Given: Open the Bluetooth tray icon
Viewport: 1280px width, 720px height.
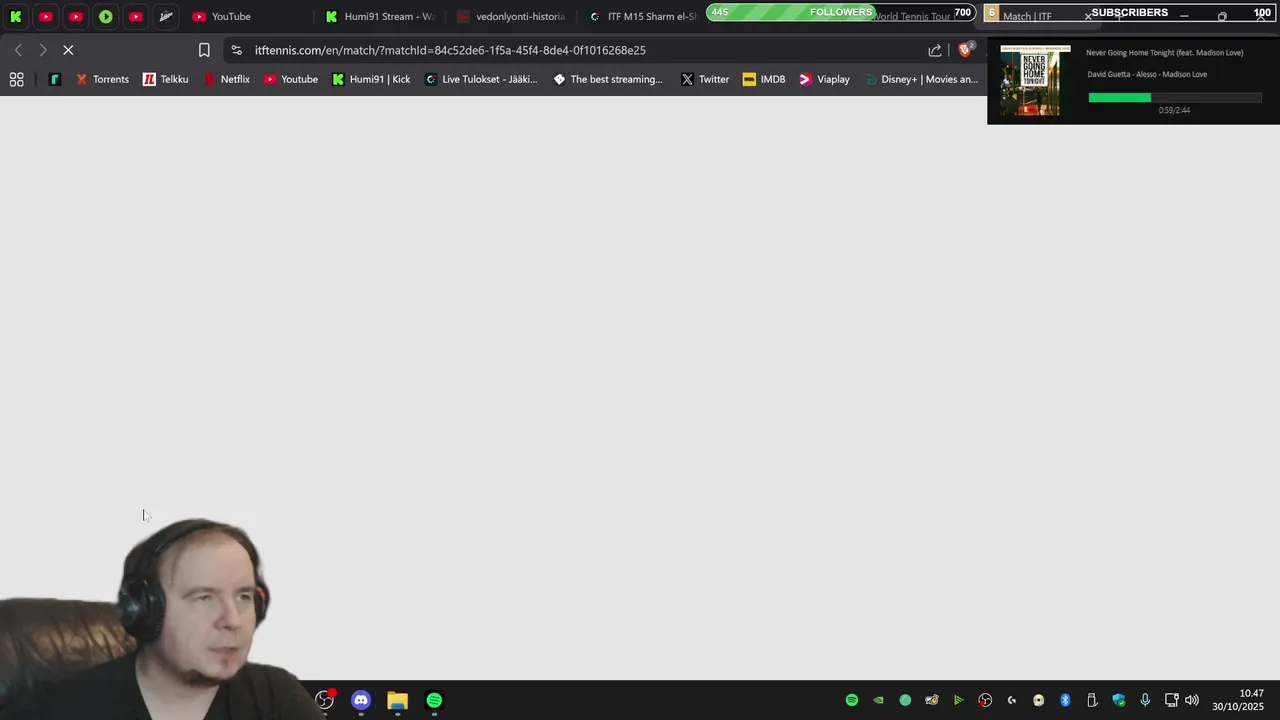Looking at the screenshot, I should (x=1065, y=700).
